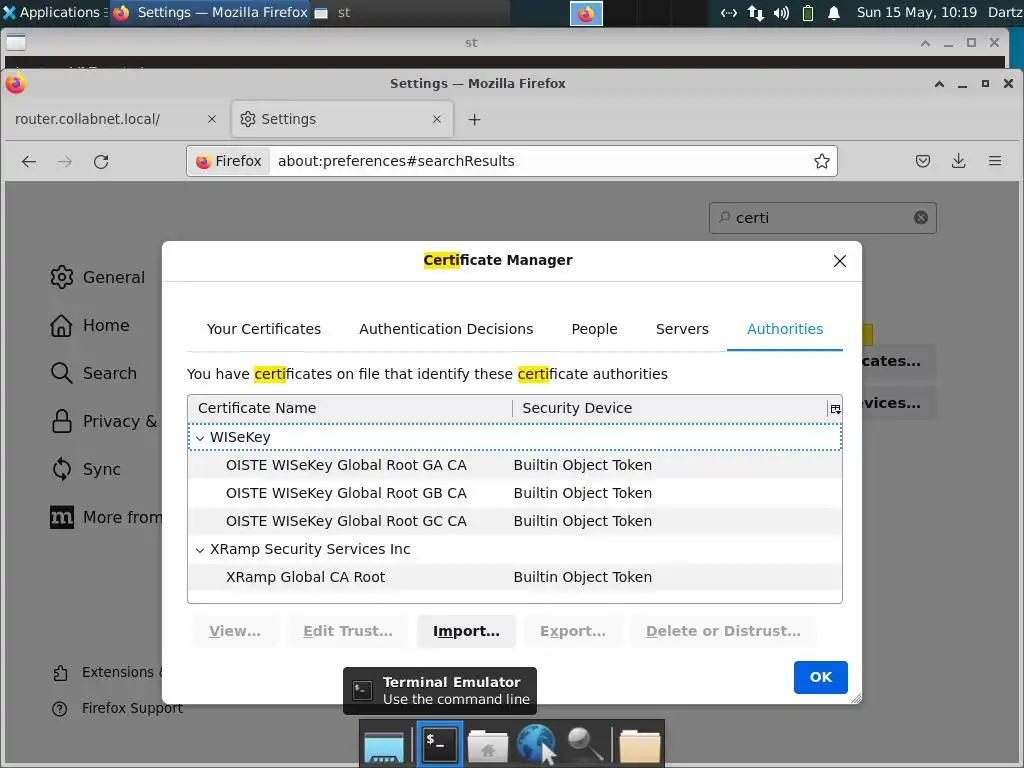The image size is (1024, 768).
Task: Open the column picker in certificate table
Action: click(x=835, y=409)
